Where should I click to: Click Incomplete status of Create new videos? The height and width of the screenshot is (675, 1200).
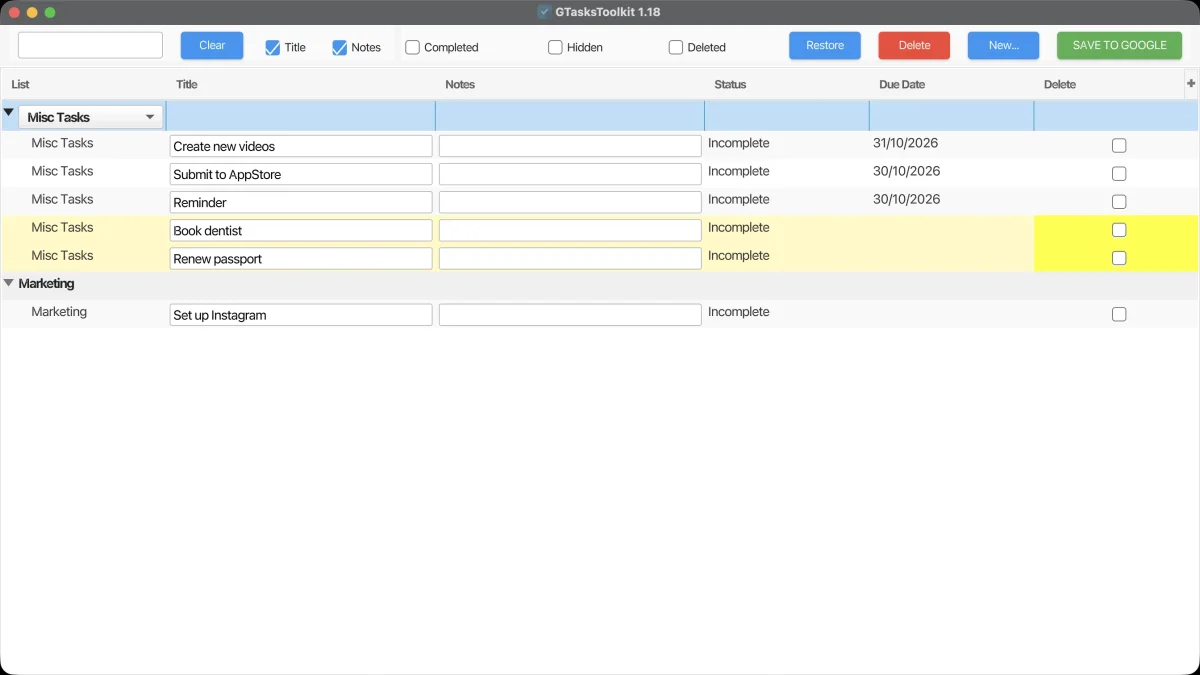point(739,143)
